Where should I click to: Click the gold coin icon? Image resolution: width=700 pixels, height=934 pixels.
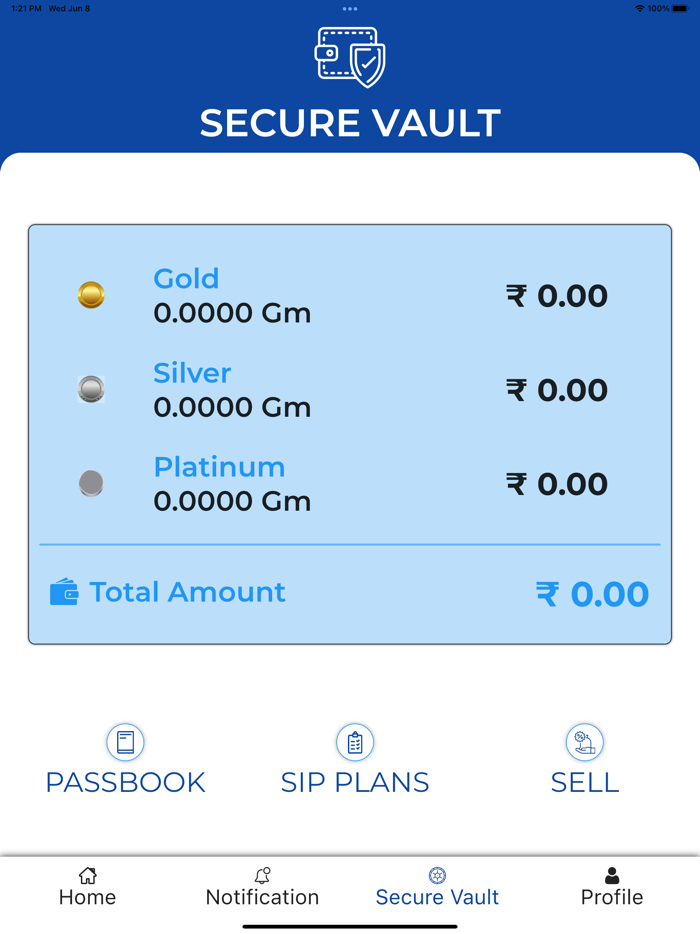pos(91,295)
